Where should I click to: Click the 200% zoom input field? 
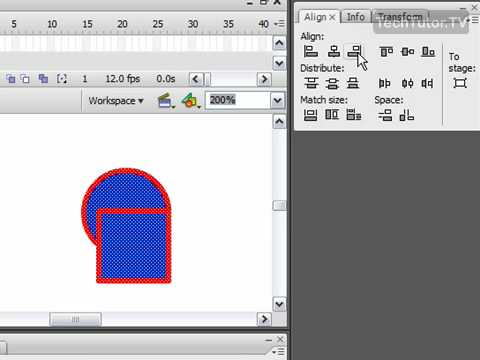[238, 100]
